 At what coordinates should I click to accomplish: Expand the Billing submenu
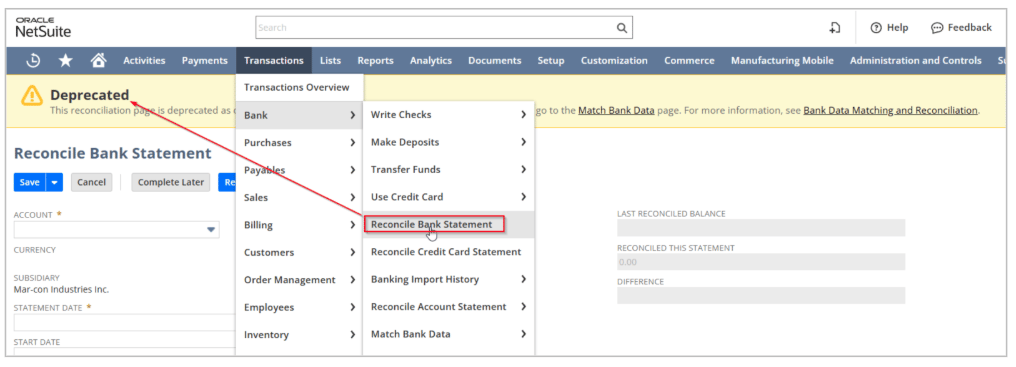click(299, 225)
